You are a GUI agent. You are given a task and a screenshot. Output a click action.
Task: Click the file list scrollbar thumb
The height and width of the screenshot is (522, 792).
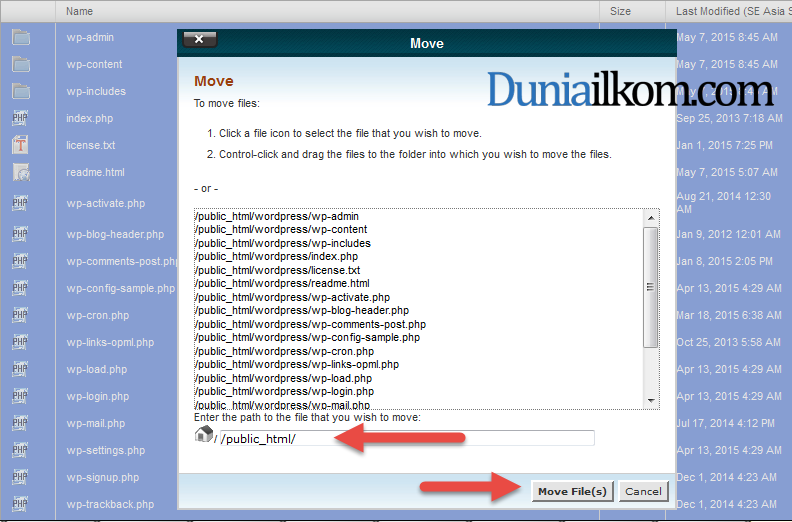(x=651, y=287)
